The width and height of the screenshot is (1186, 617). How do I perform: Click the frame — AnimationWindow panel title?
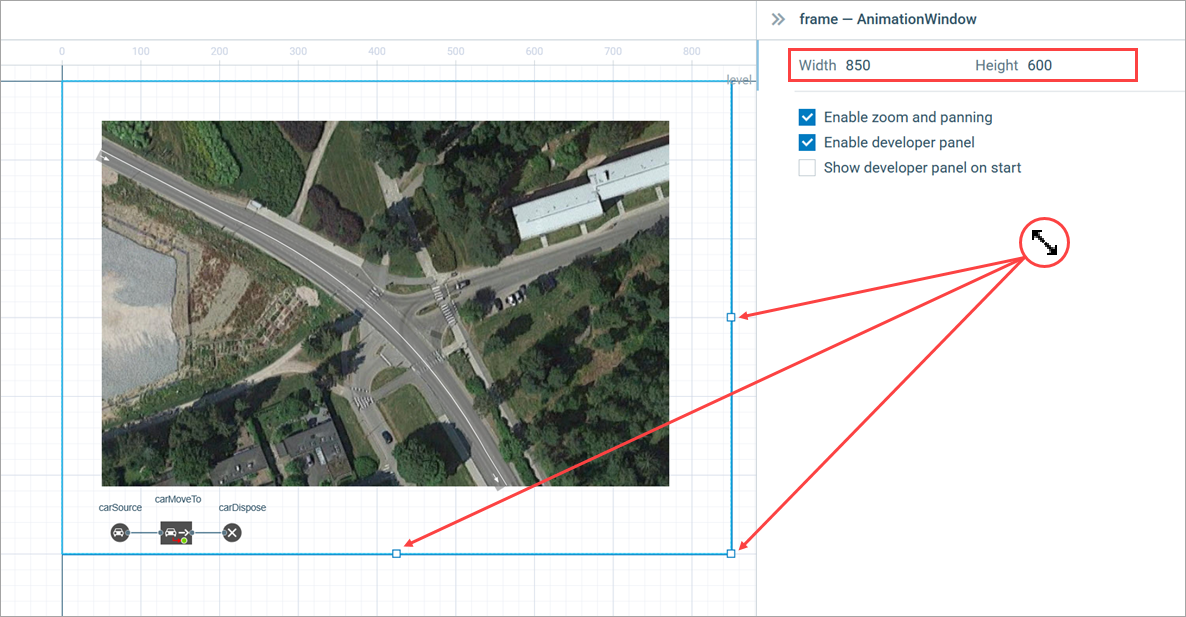888,19
